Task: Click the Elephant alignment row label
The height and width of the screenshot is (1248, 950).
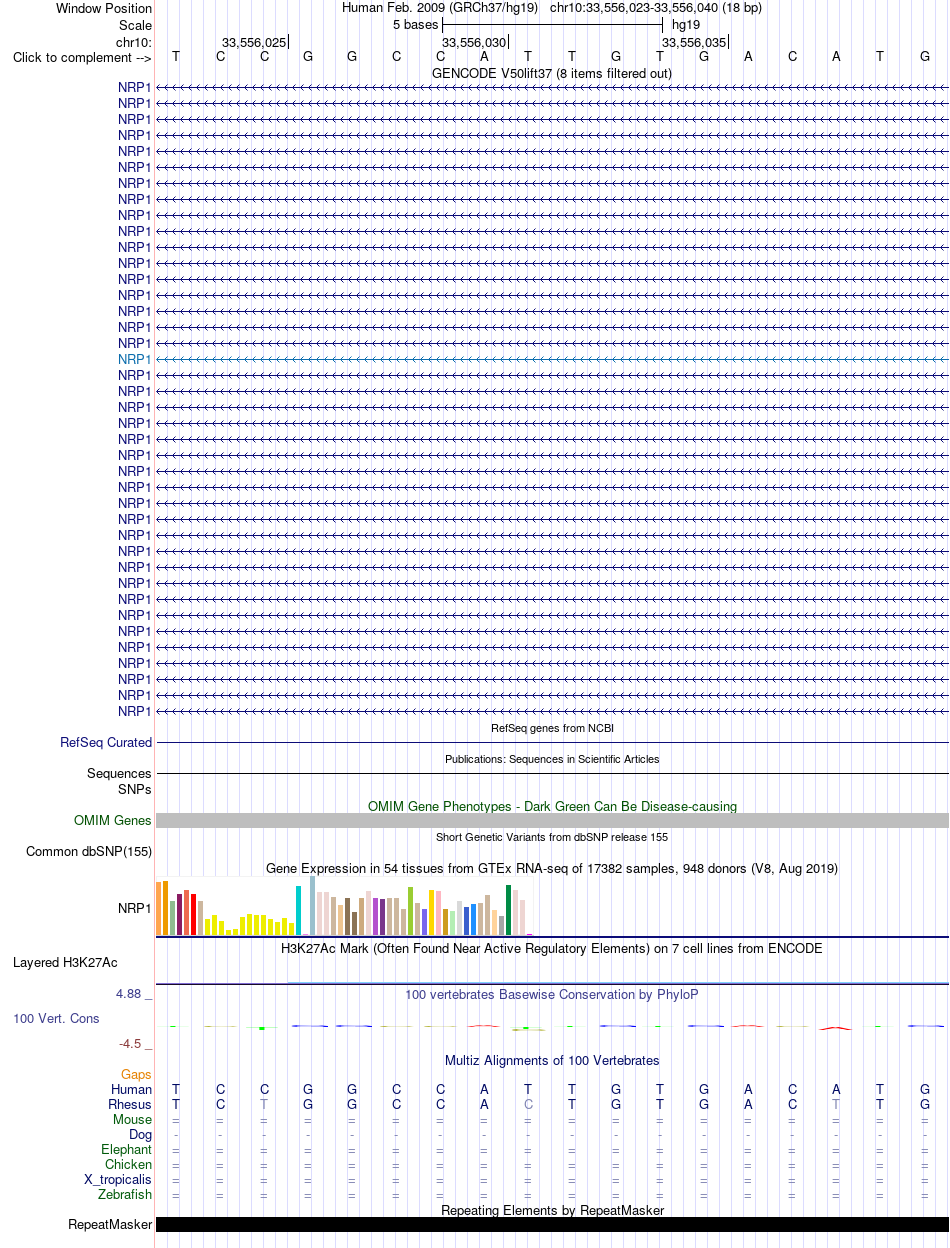Action: 127,1150
